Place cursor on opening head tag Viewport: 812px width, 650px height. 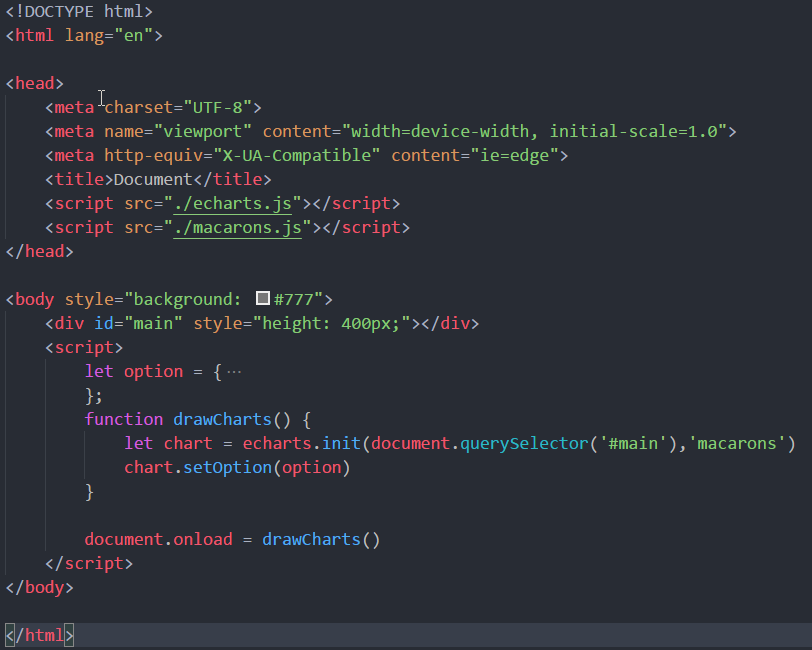(x=35, y=83)
